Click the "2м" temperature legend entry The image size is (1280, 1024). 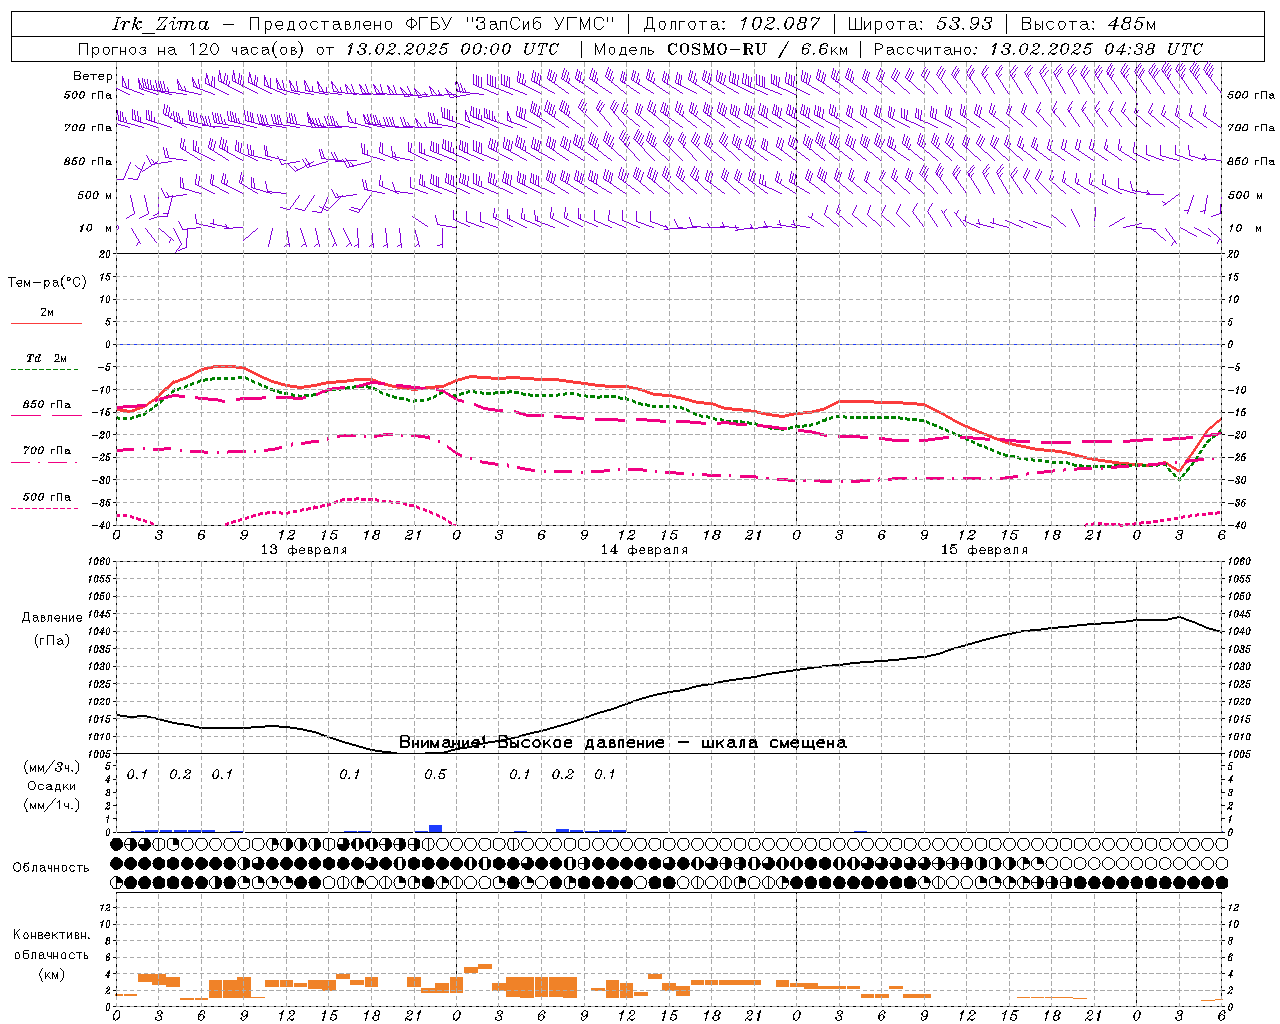tap(47, 312)
